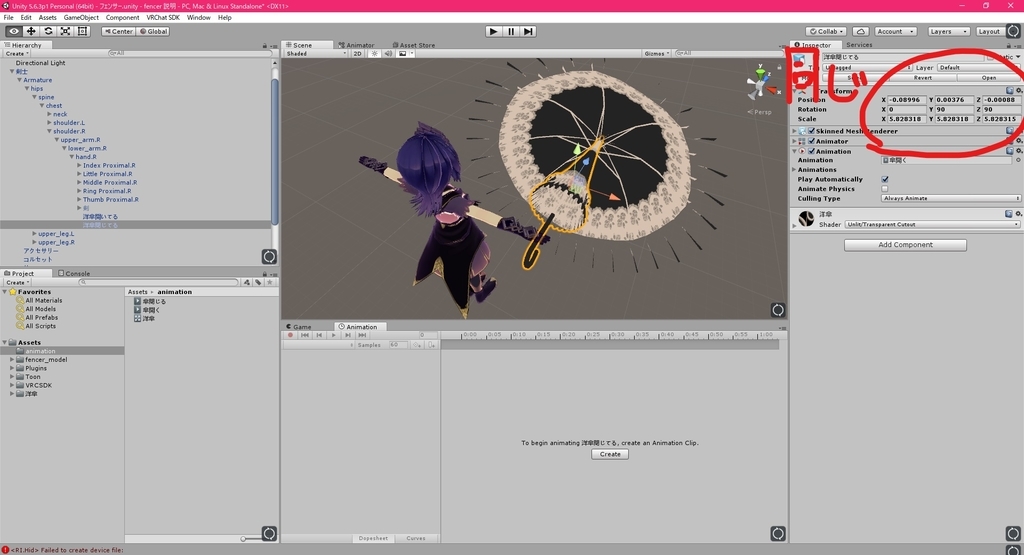Click the Pause button in main toolbar
Screen dimensions: 1024x555
click(x=511, y=31)
